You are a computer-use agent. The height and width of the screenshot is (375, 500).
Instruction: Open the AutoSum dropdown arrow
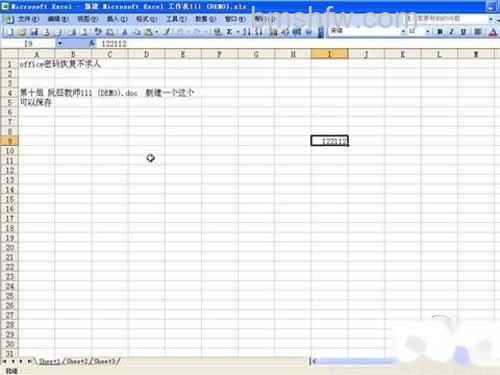coord(238,32)
